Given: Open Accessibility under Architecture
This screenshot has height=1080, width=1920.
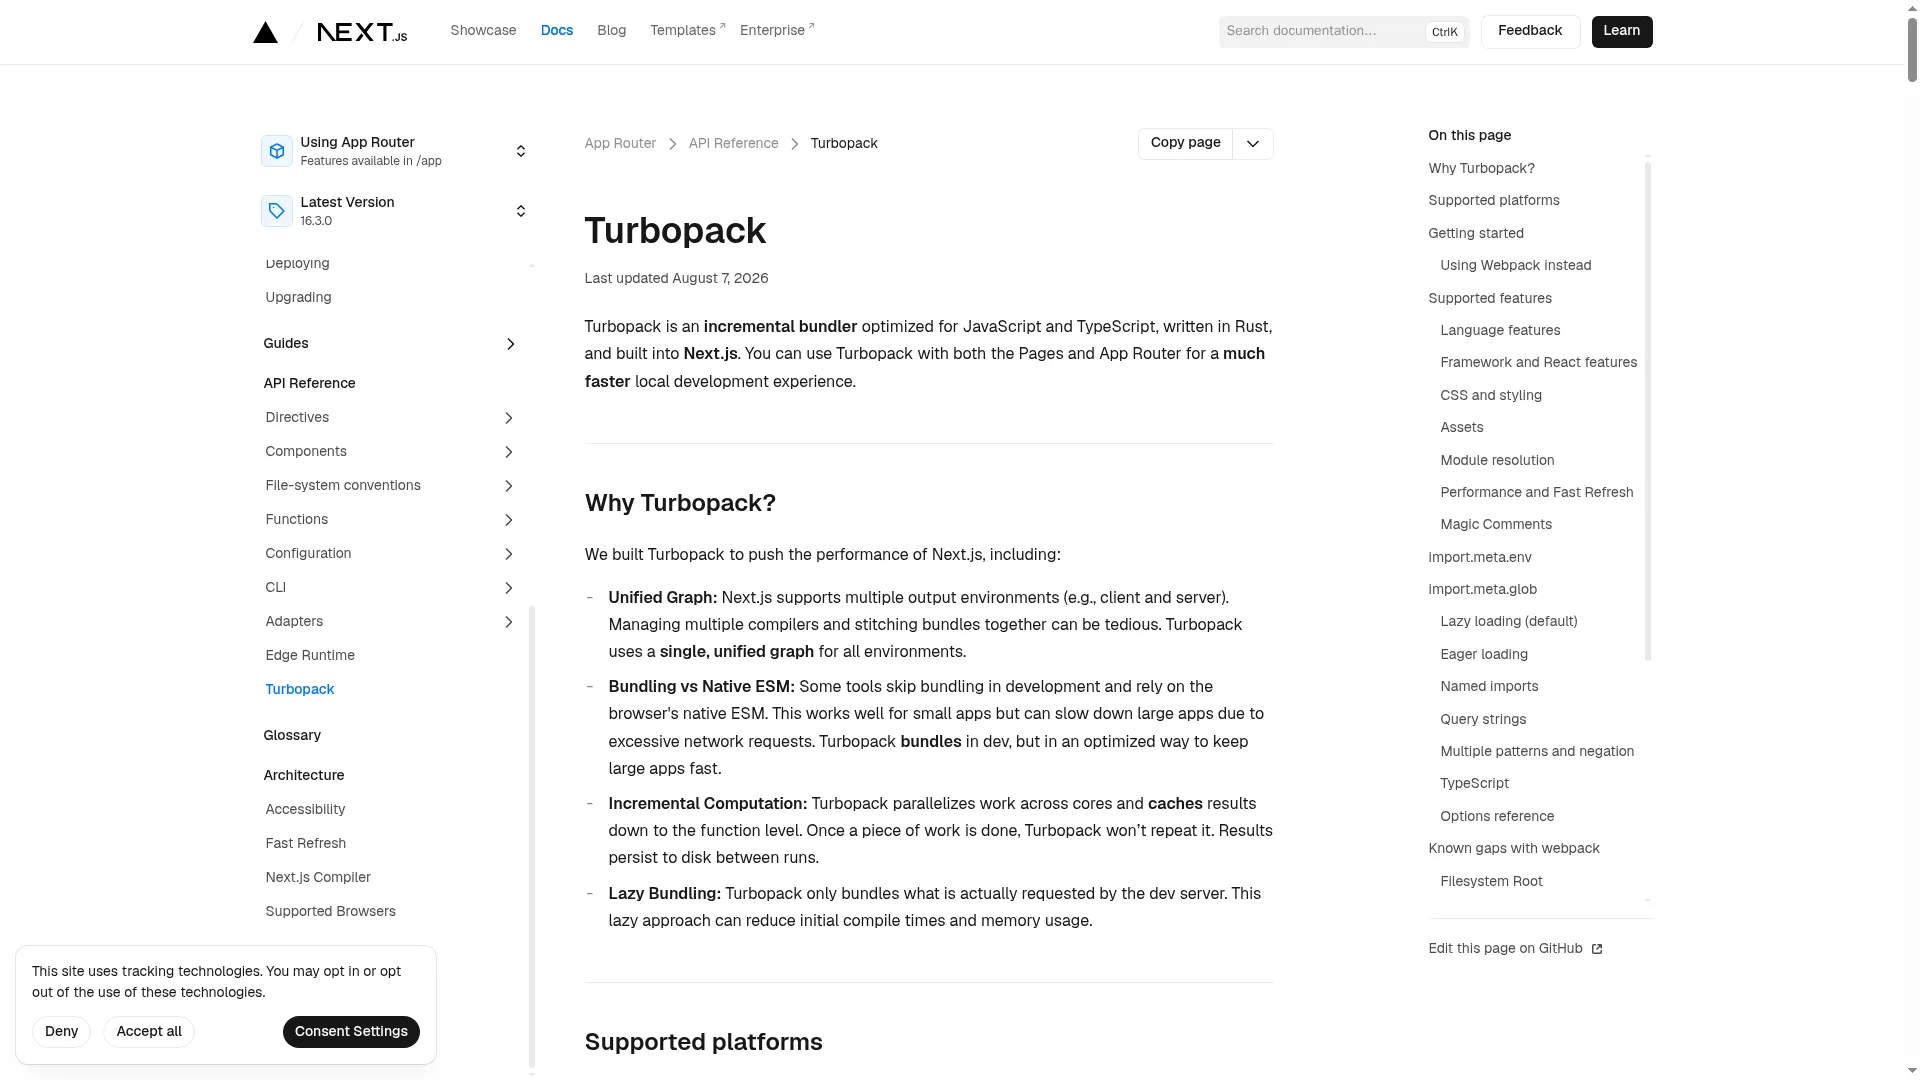Looking at the screenshot, I should pyautogui.click(x=305, y=810).
